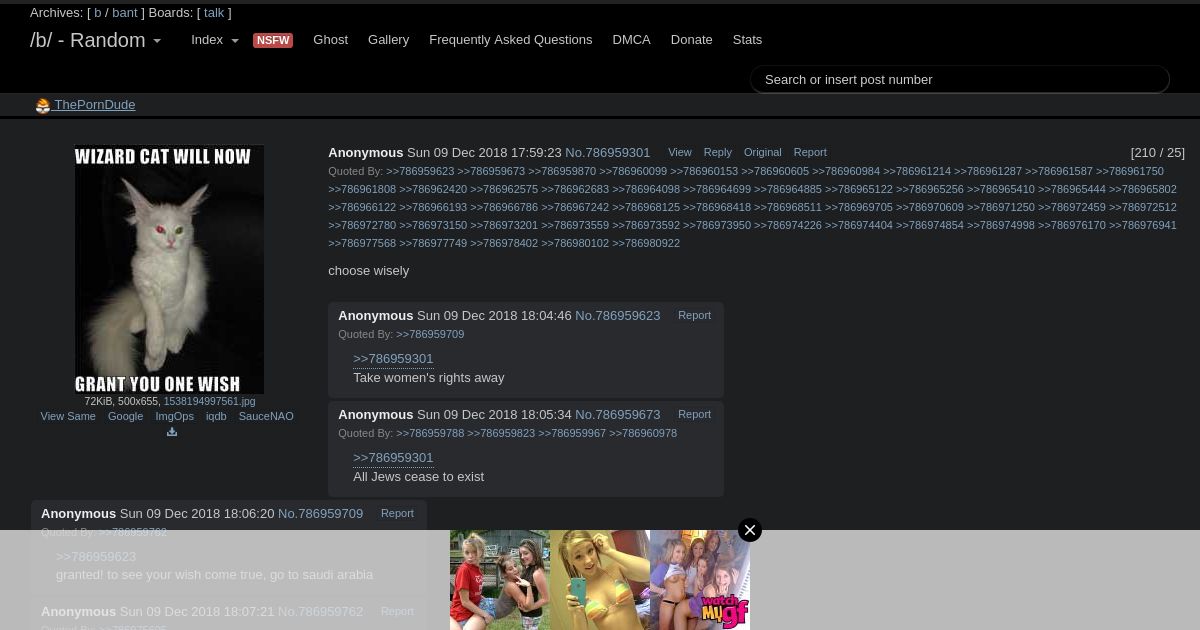Click the watchmygf ad image
The width and height of the screenshot is (1200, 630).
coord(700,580)
